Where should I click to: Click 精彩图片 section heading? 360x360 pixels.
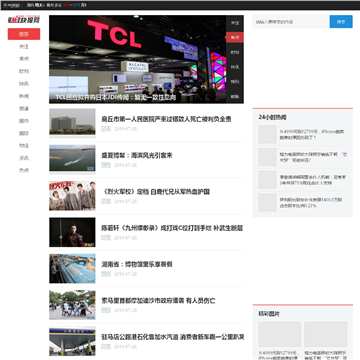click(x=269, y=314)
